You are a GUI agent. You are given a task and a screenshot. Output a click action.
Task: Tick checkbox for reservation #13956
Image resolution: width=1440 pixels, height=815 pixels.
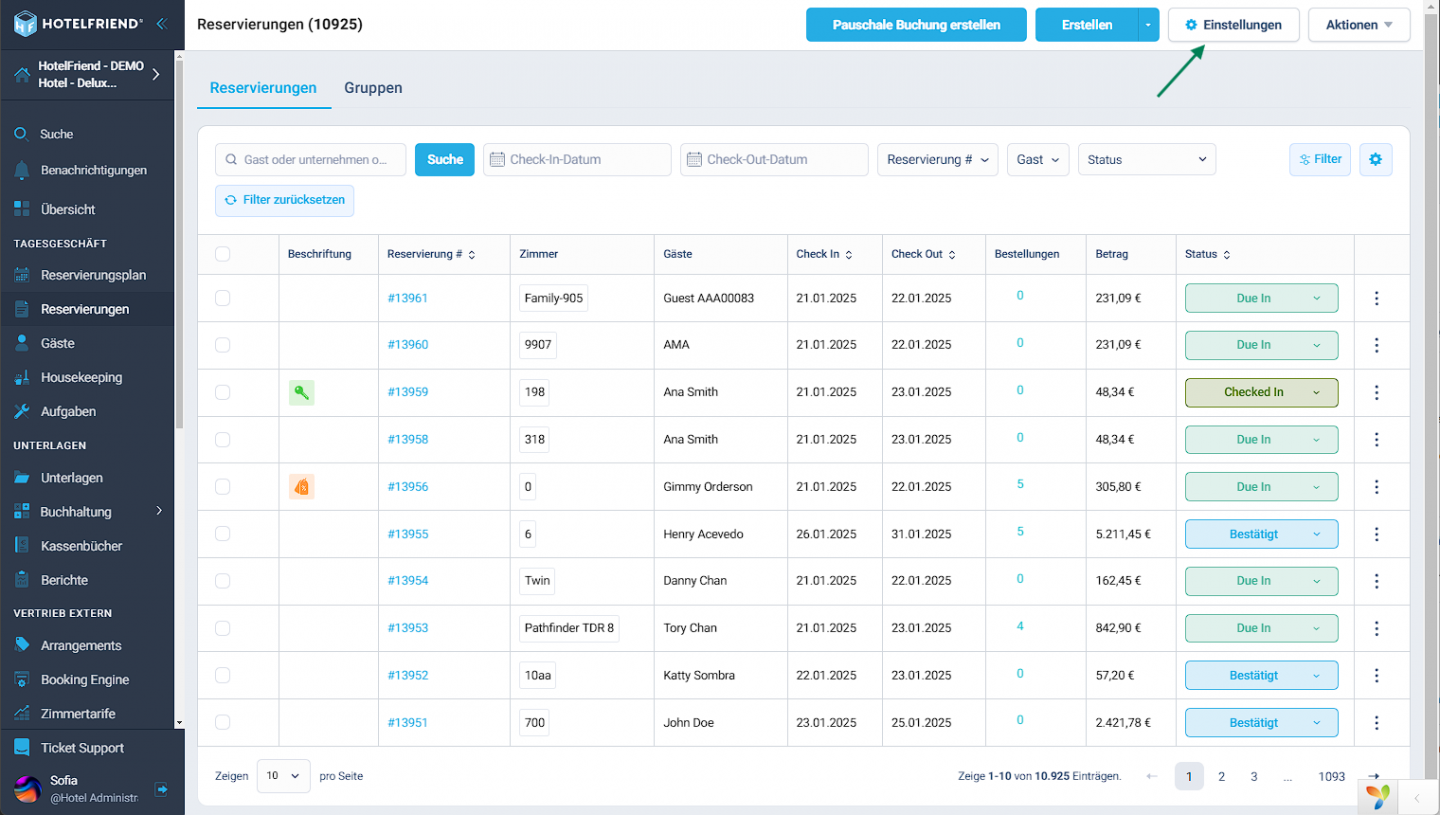tap(222, 487)
